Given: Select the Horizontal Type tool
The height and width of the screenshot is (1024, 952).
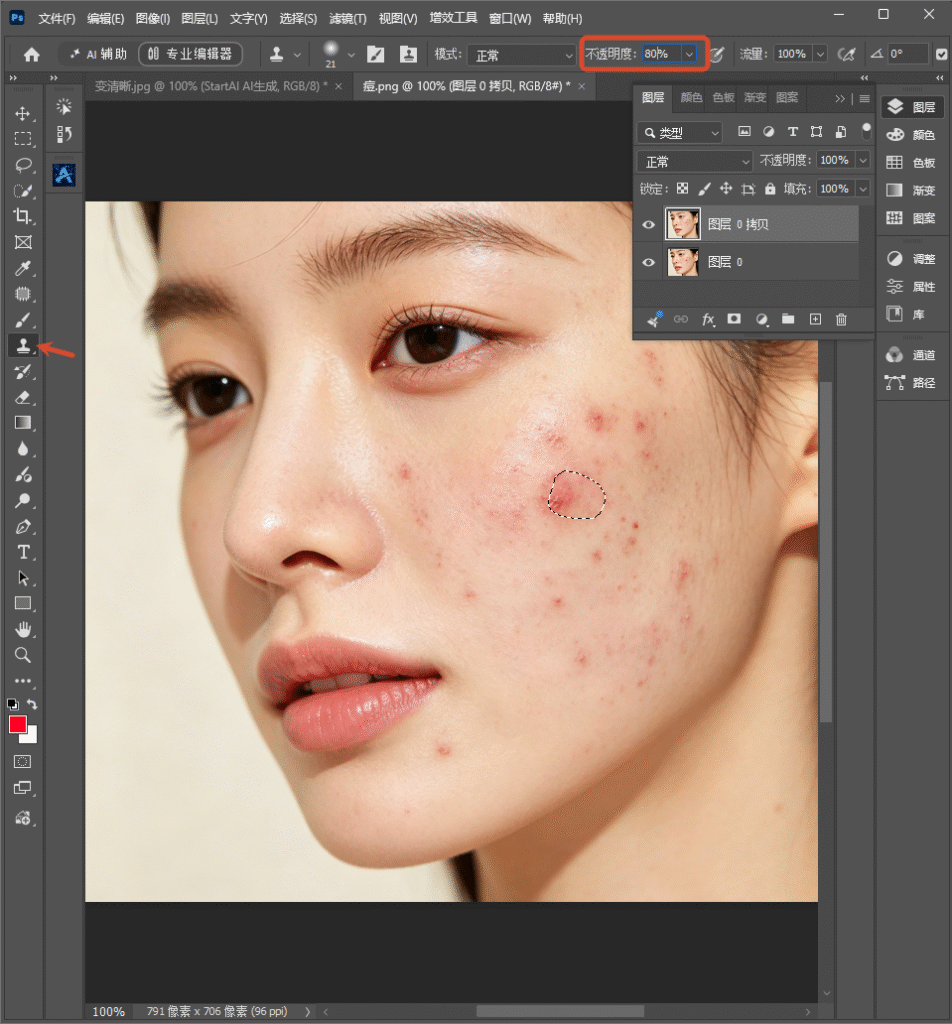Looking at the screenshot, I should pyautogui.click(x=23, y=552).
